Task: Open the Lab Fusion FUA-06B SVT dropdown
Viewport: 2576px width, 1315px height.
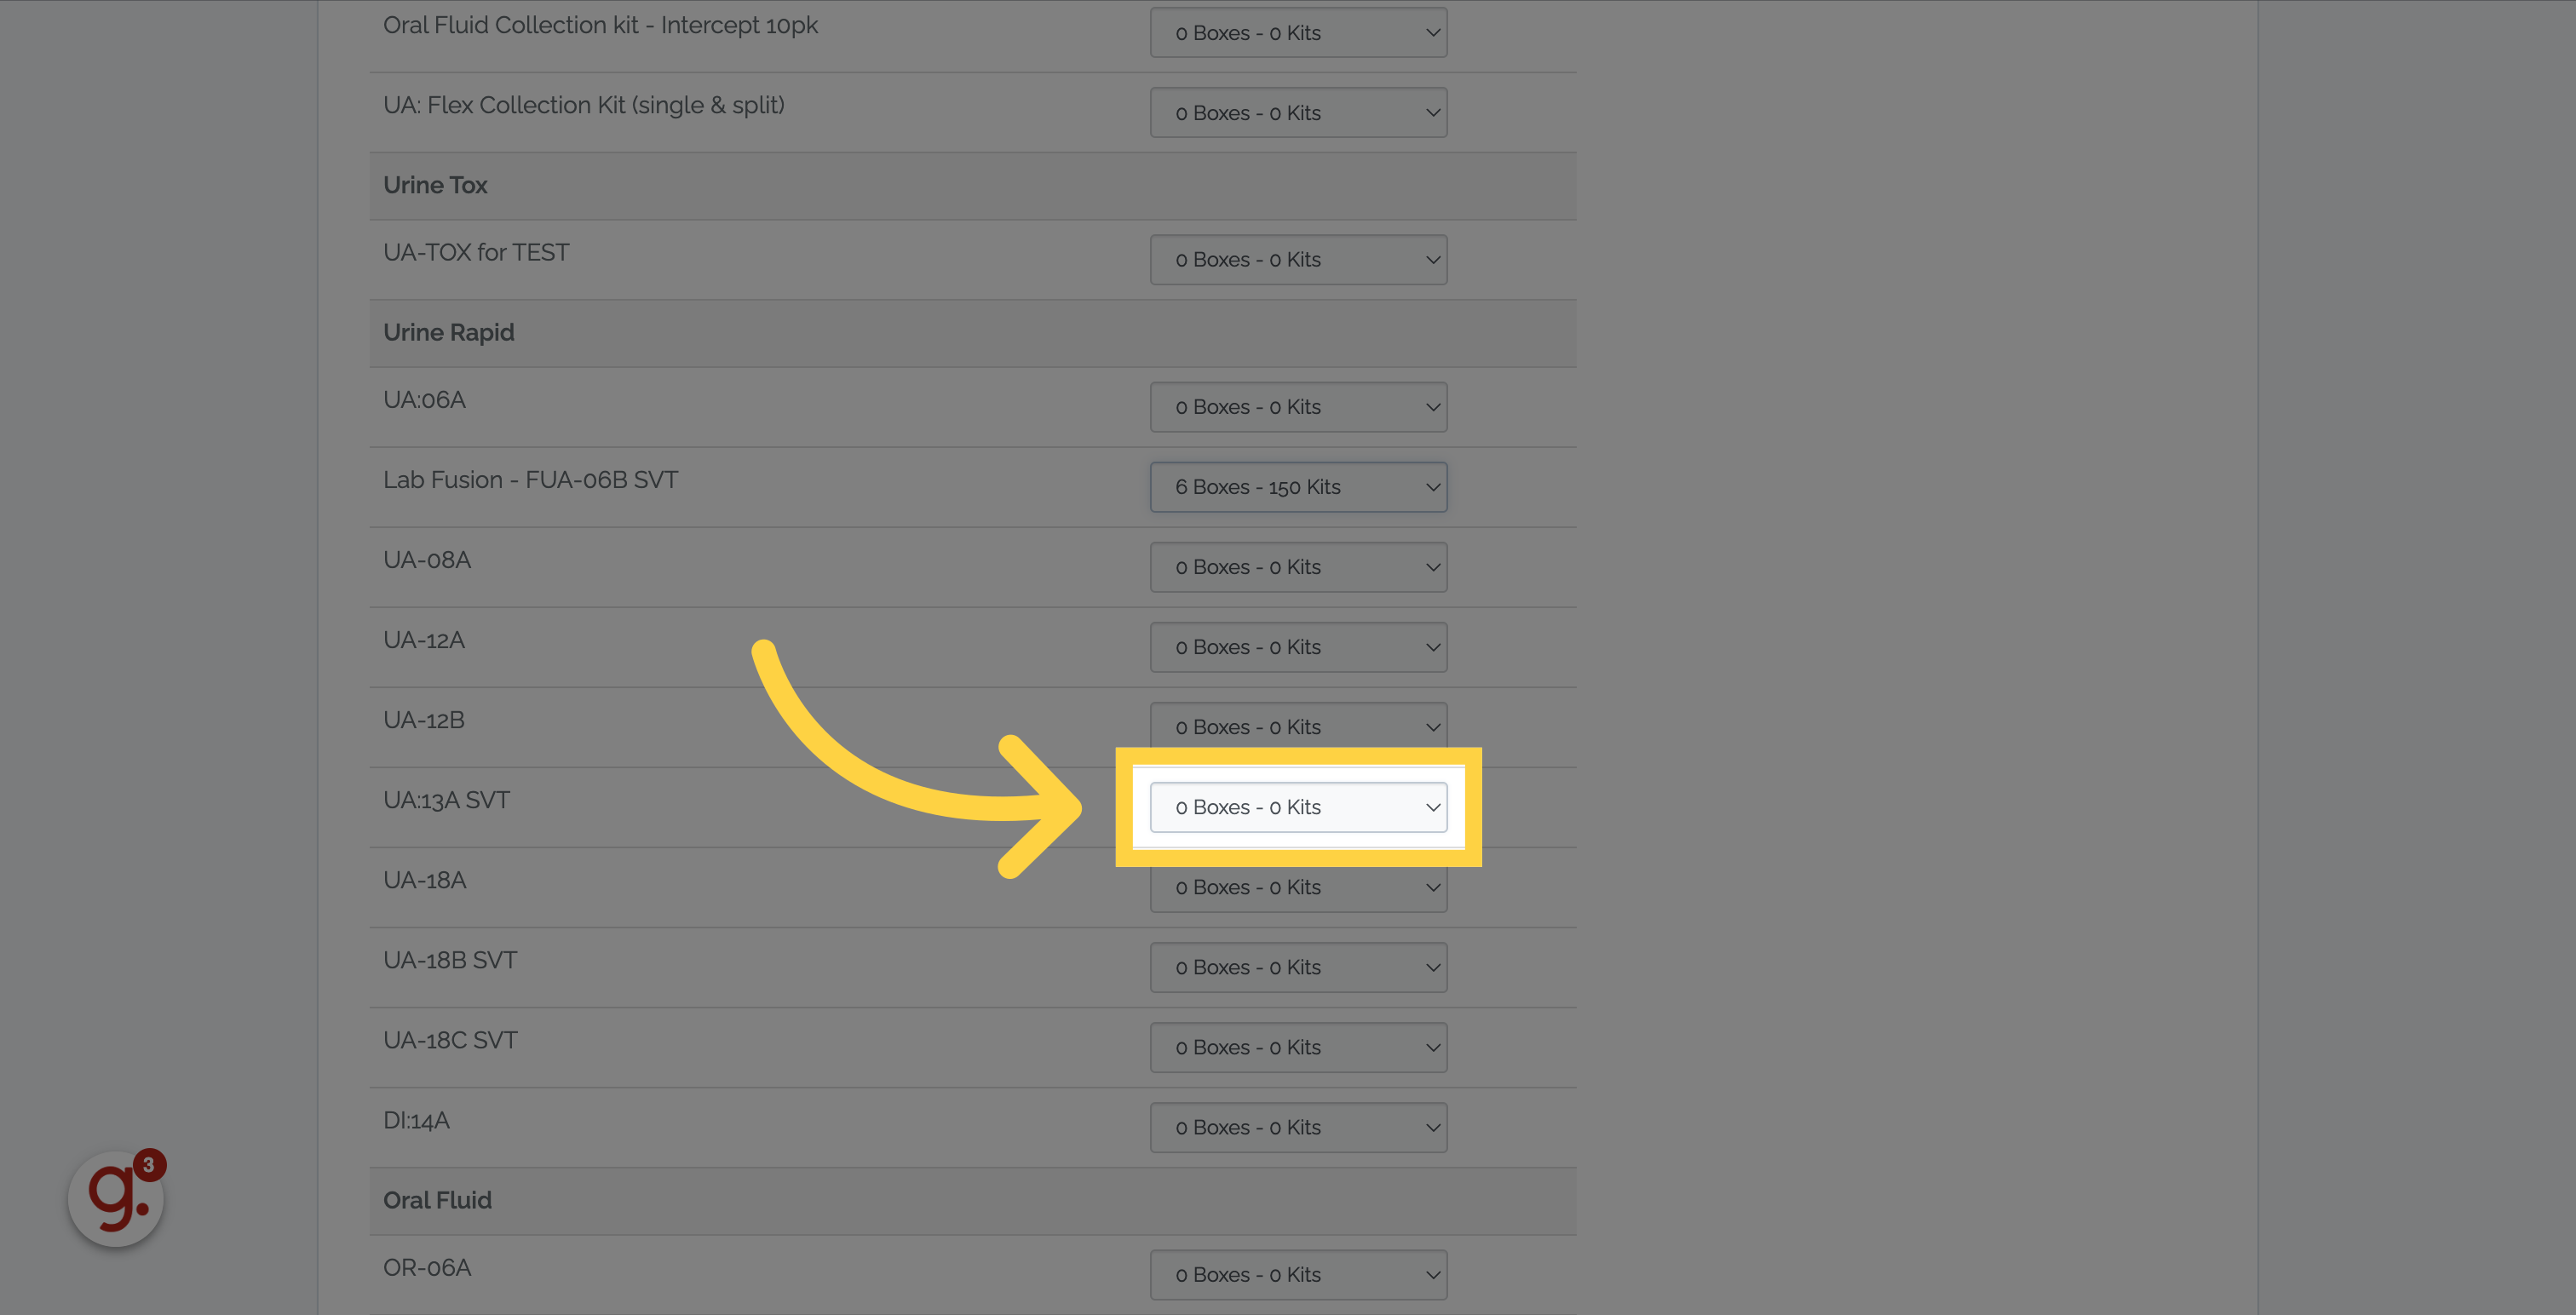Action: pyautogui.click(x=1298, y=487)
